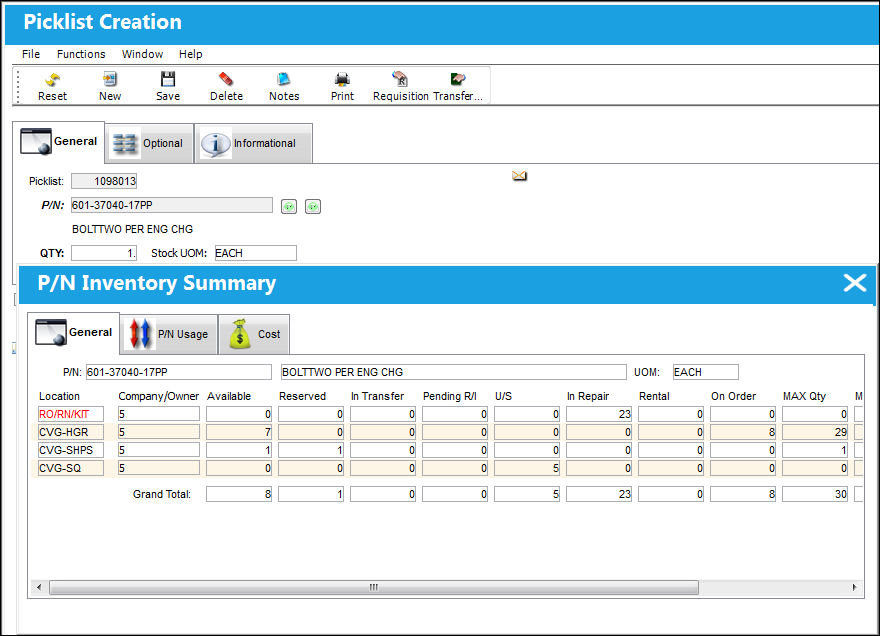Select the RO/RN/KIT location row

click(71, 414)
